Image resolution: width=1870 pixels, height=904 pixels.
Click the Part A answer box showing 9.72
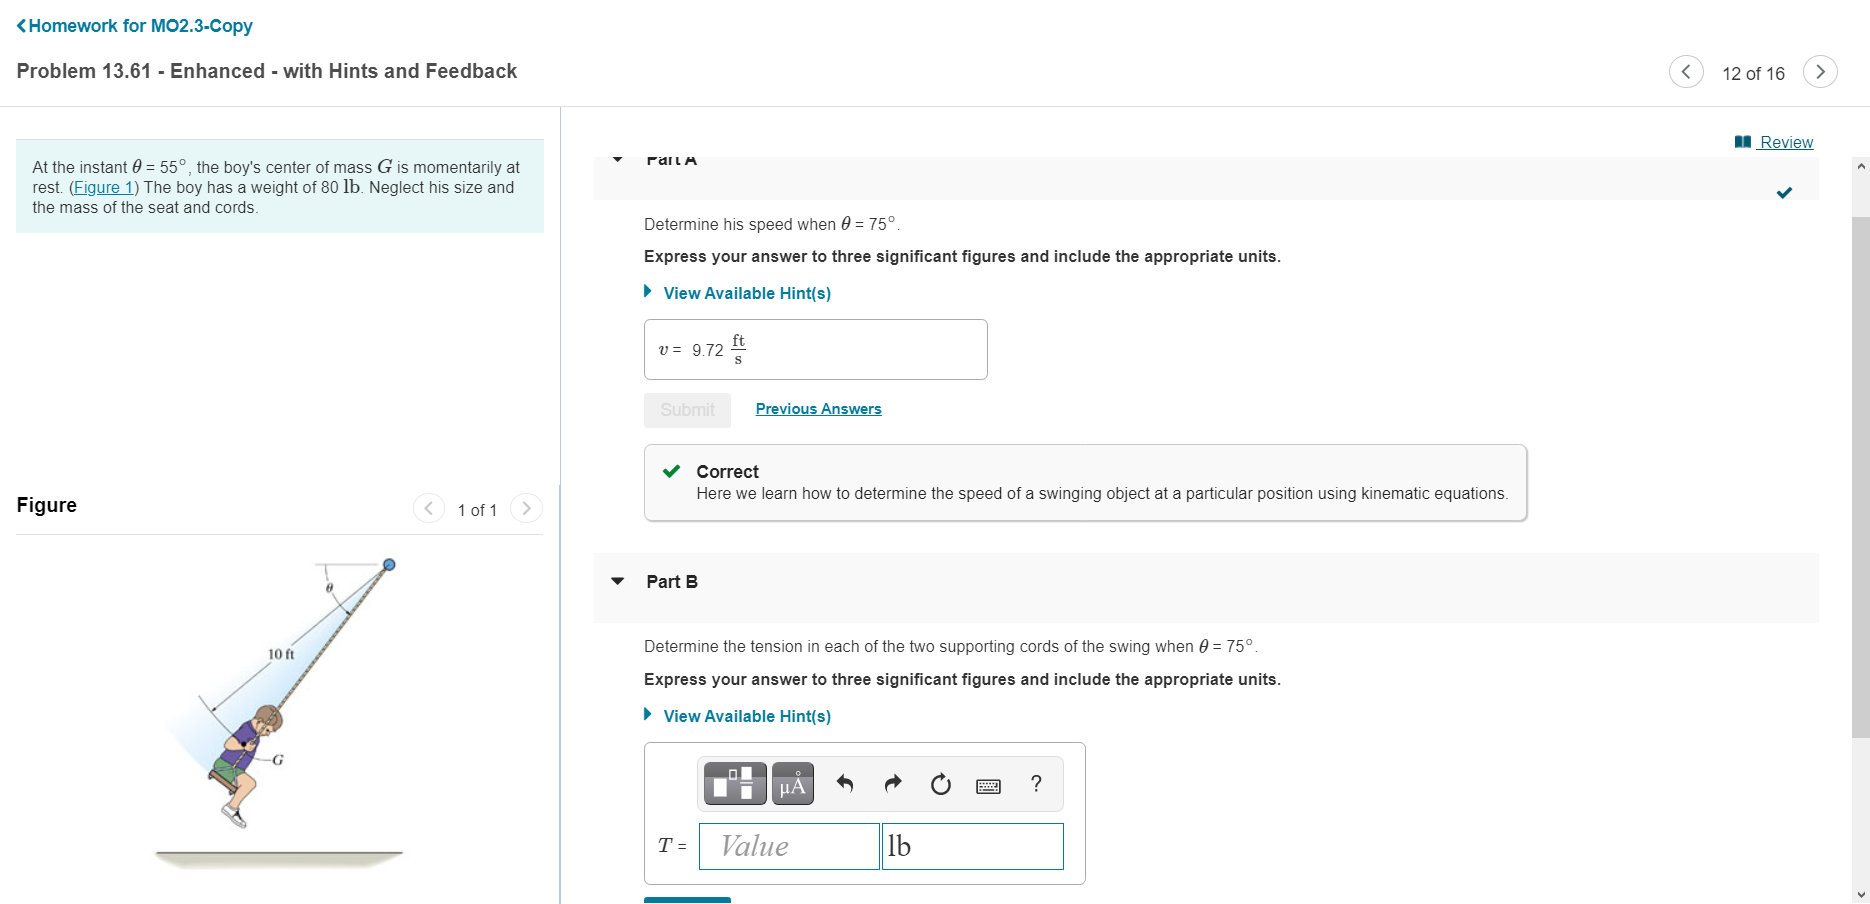click(815, 349)
